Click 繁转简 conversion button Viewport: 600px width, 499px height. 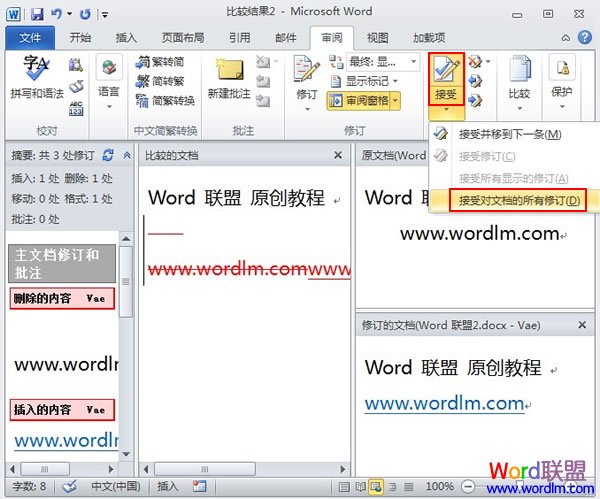click(161, 62)
